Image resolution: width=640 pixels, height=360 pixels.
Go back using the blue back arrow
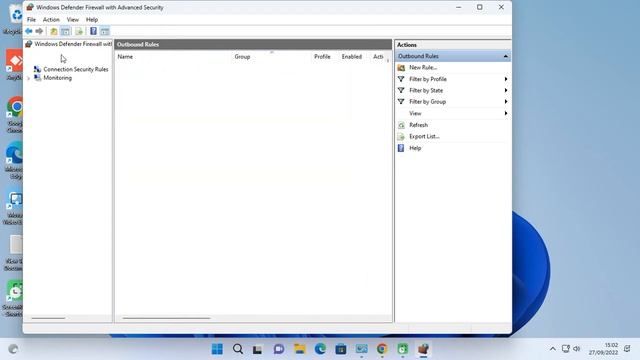pyautogui.click(x=29, y=31)
